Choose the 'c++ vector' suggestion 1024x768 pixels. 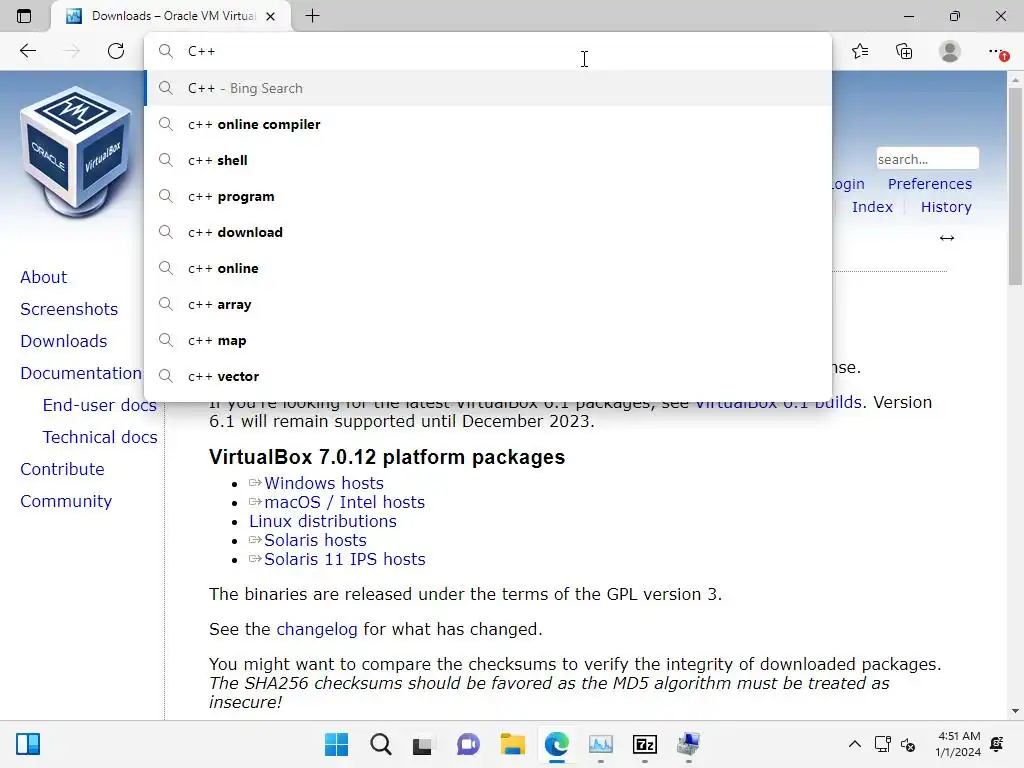coord(488,376)
